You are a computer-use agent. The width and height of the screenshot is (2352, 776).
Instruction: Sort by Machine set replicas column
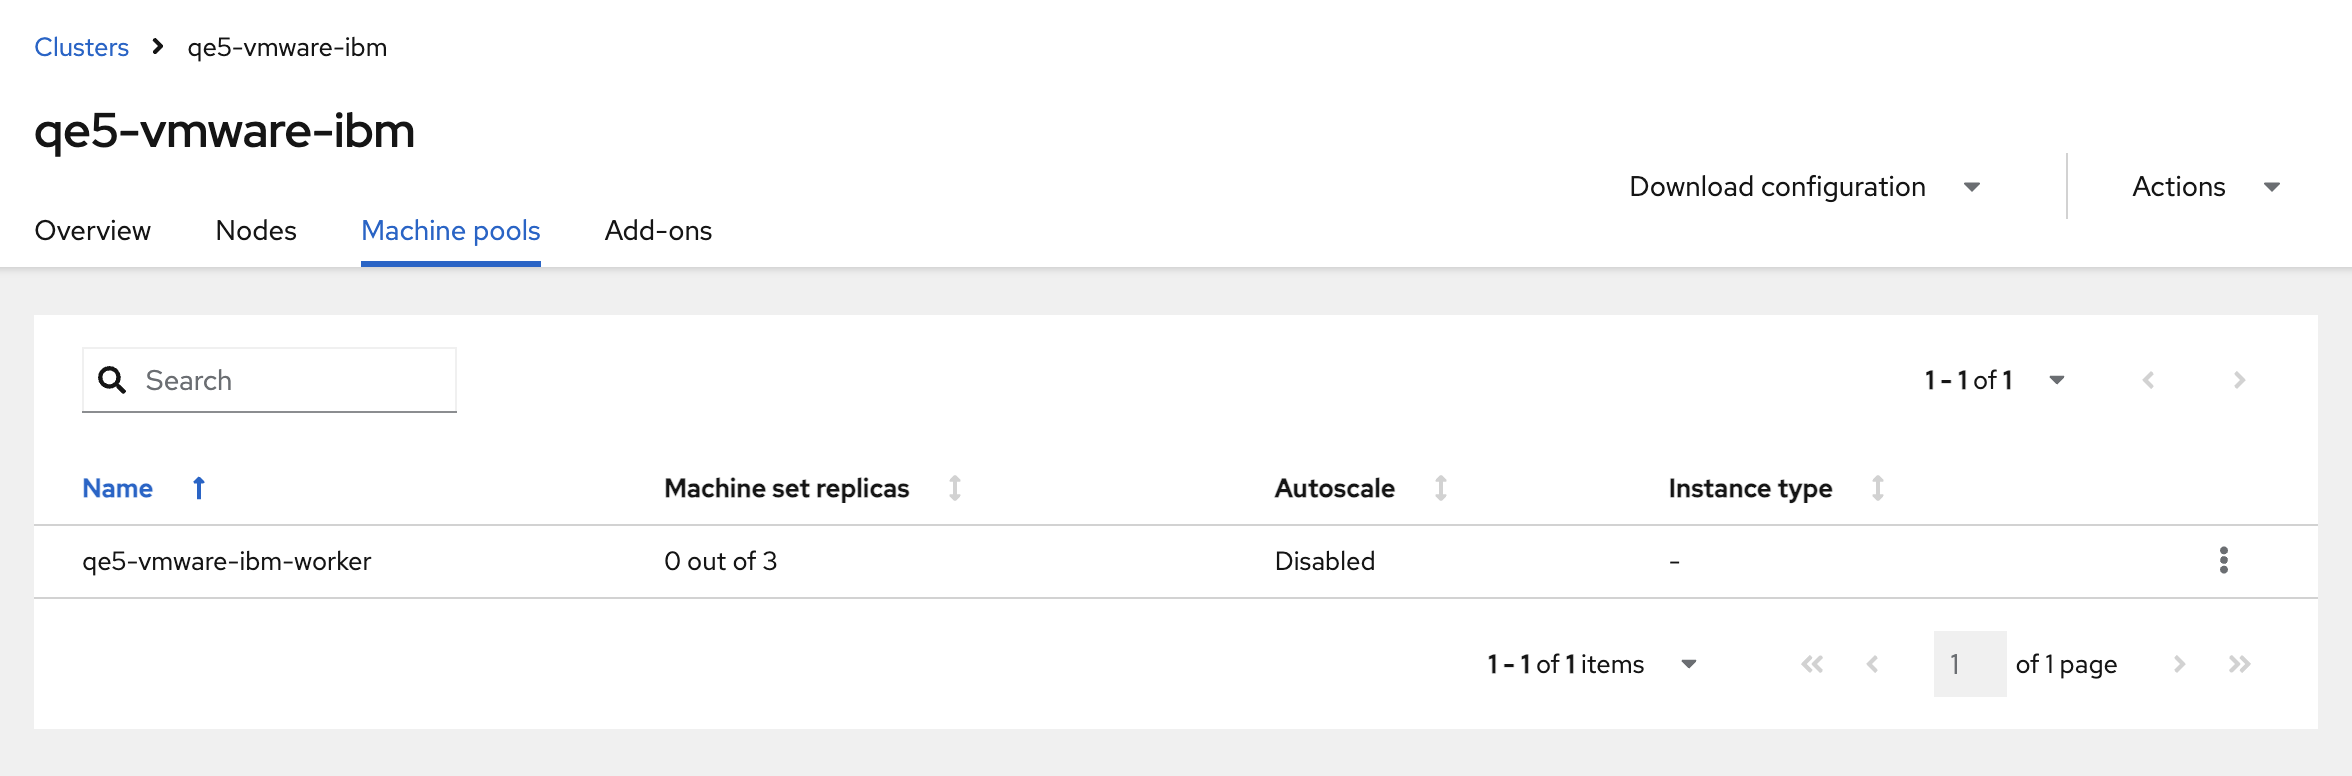click(955, 488)
